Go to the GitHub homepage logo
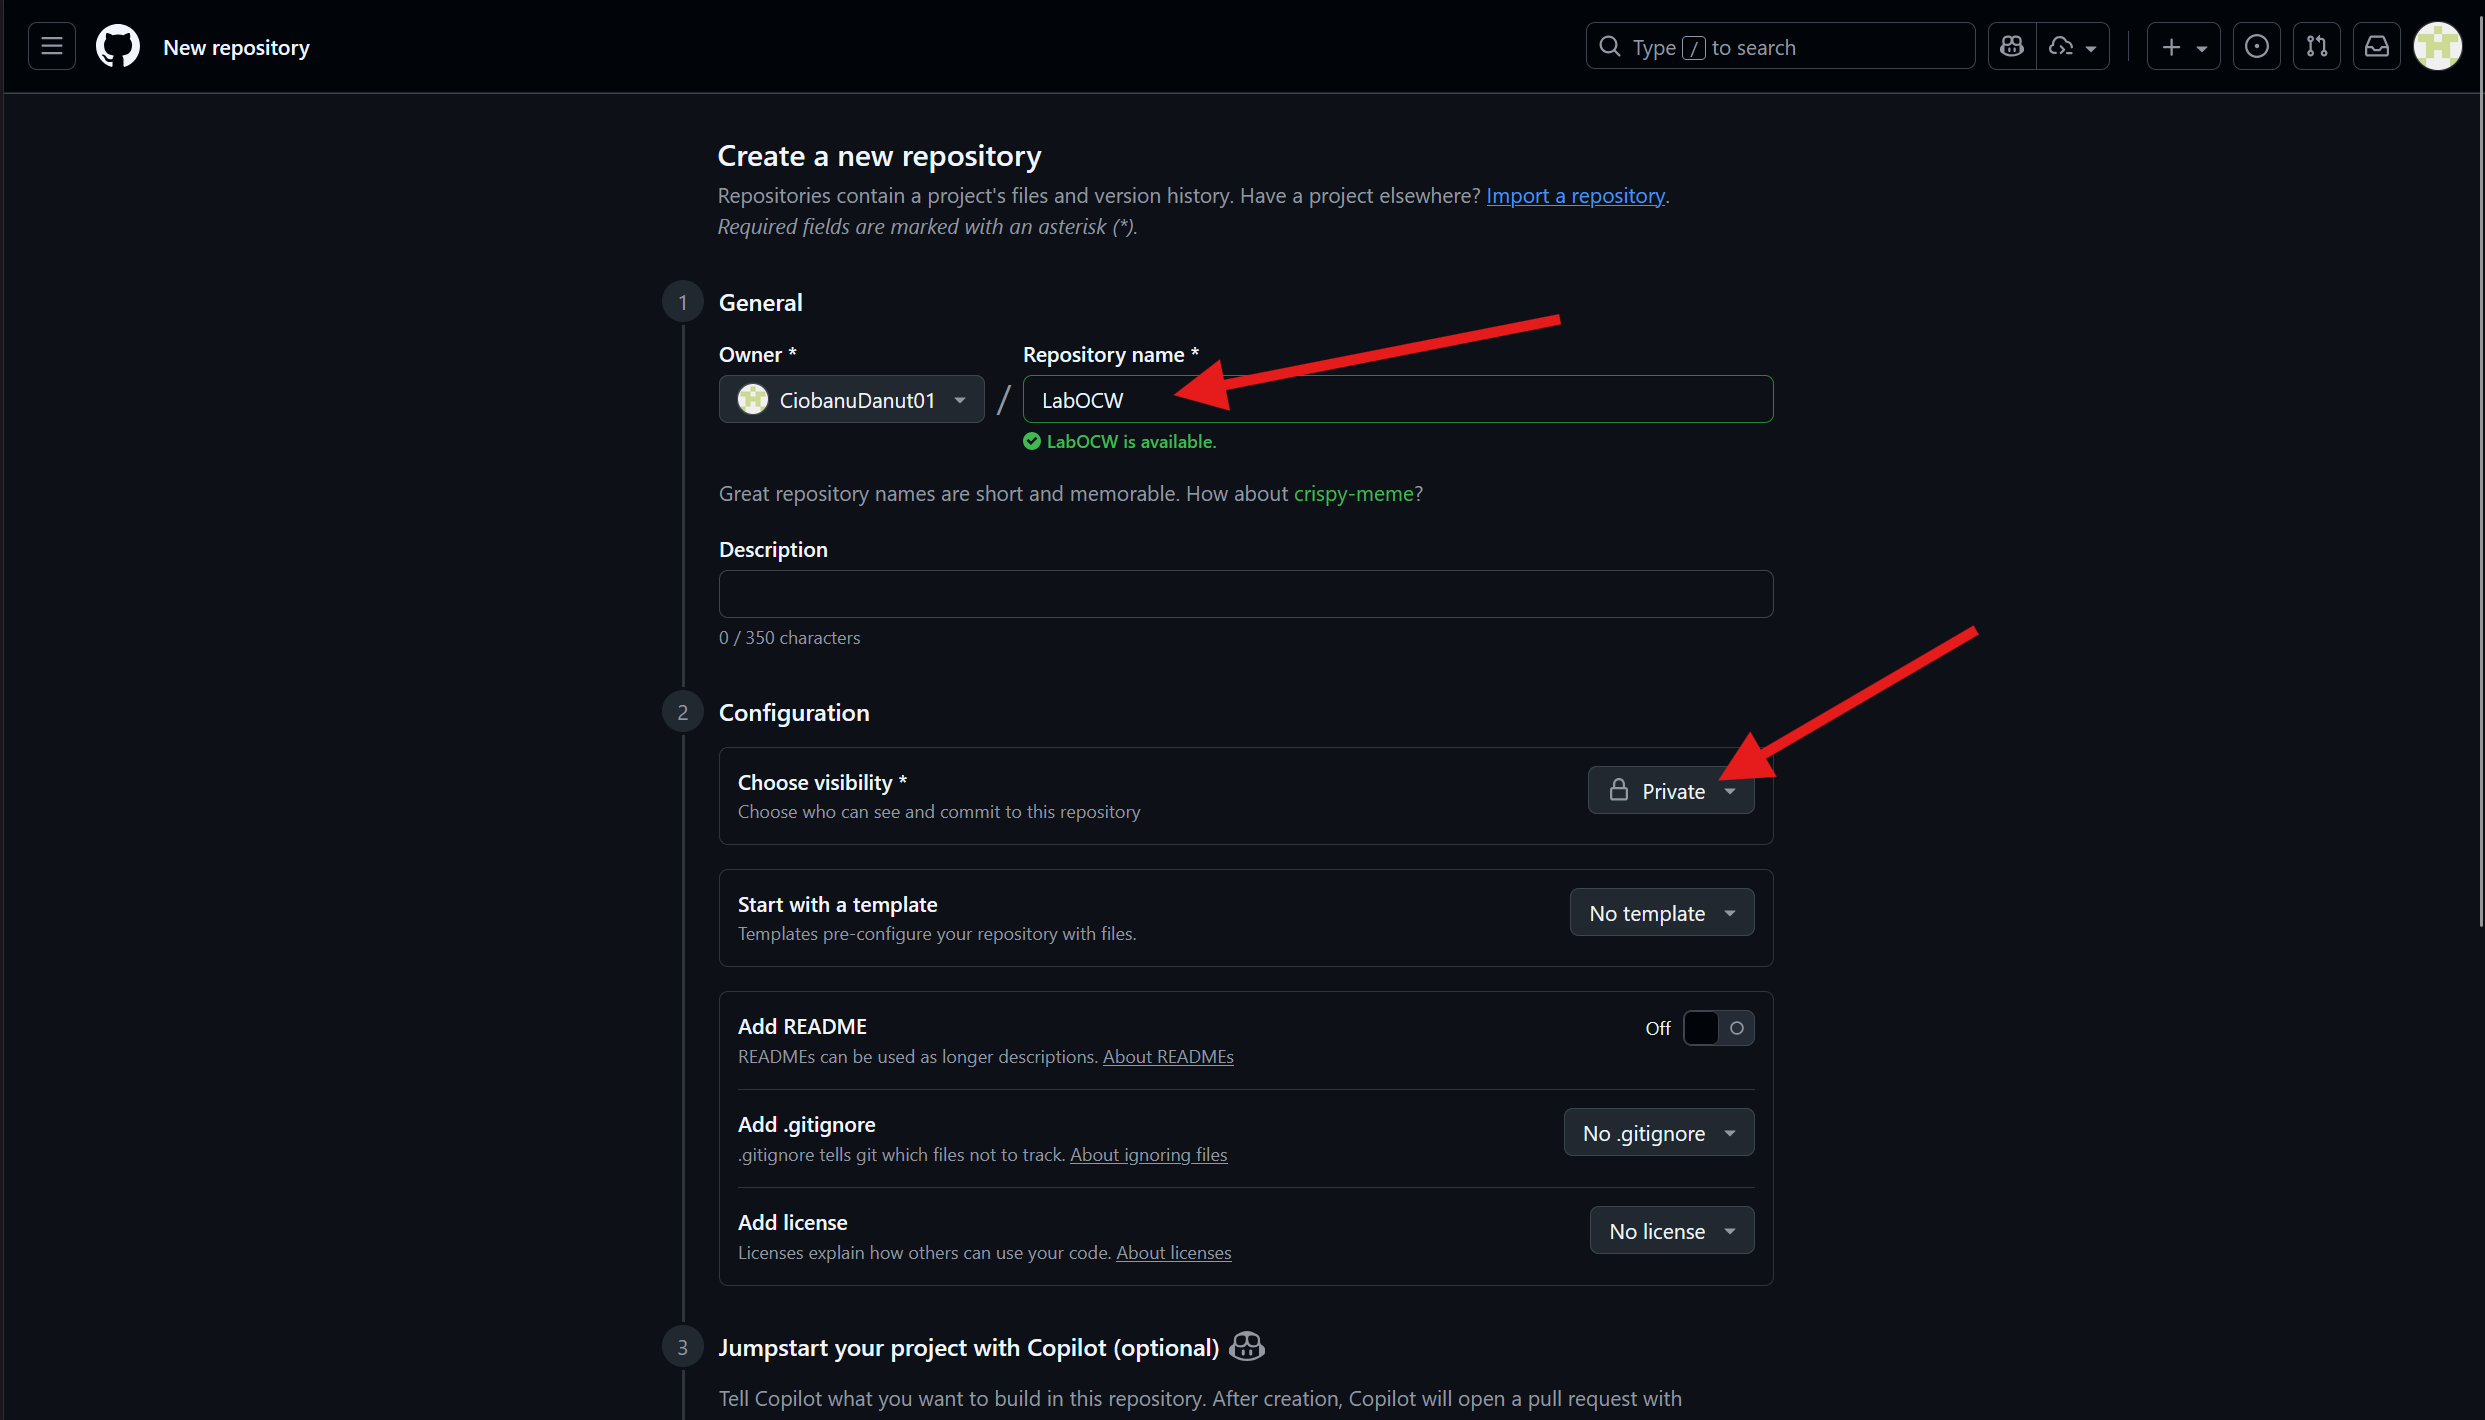Viewport: 2485px width, 1420px height. [x=118, y=47]
